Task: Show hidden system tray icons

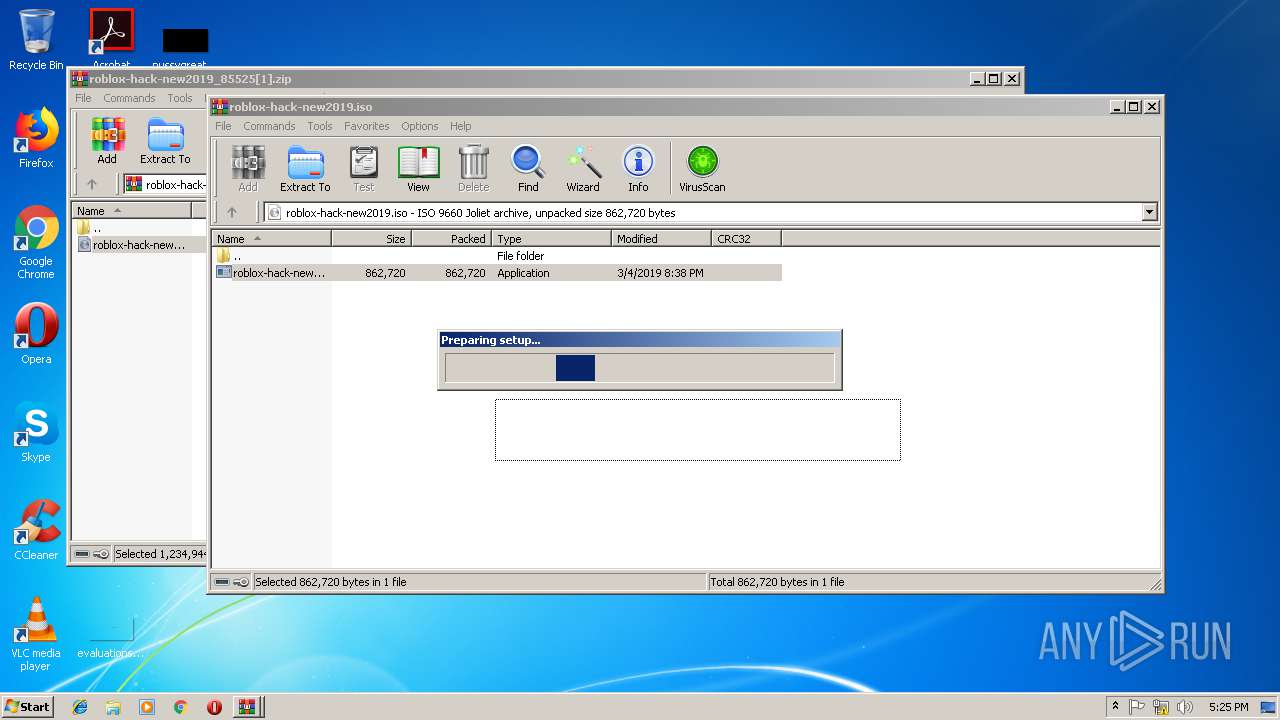Action: pos(1115,707)
